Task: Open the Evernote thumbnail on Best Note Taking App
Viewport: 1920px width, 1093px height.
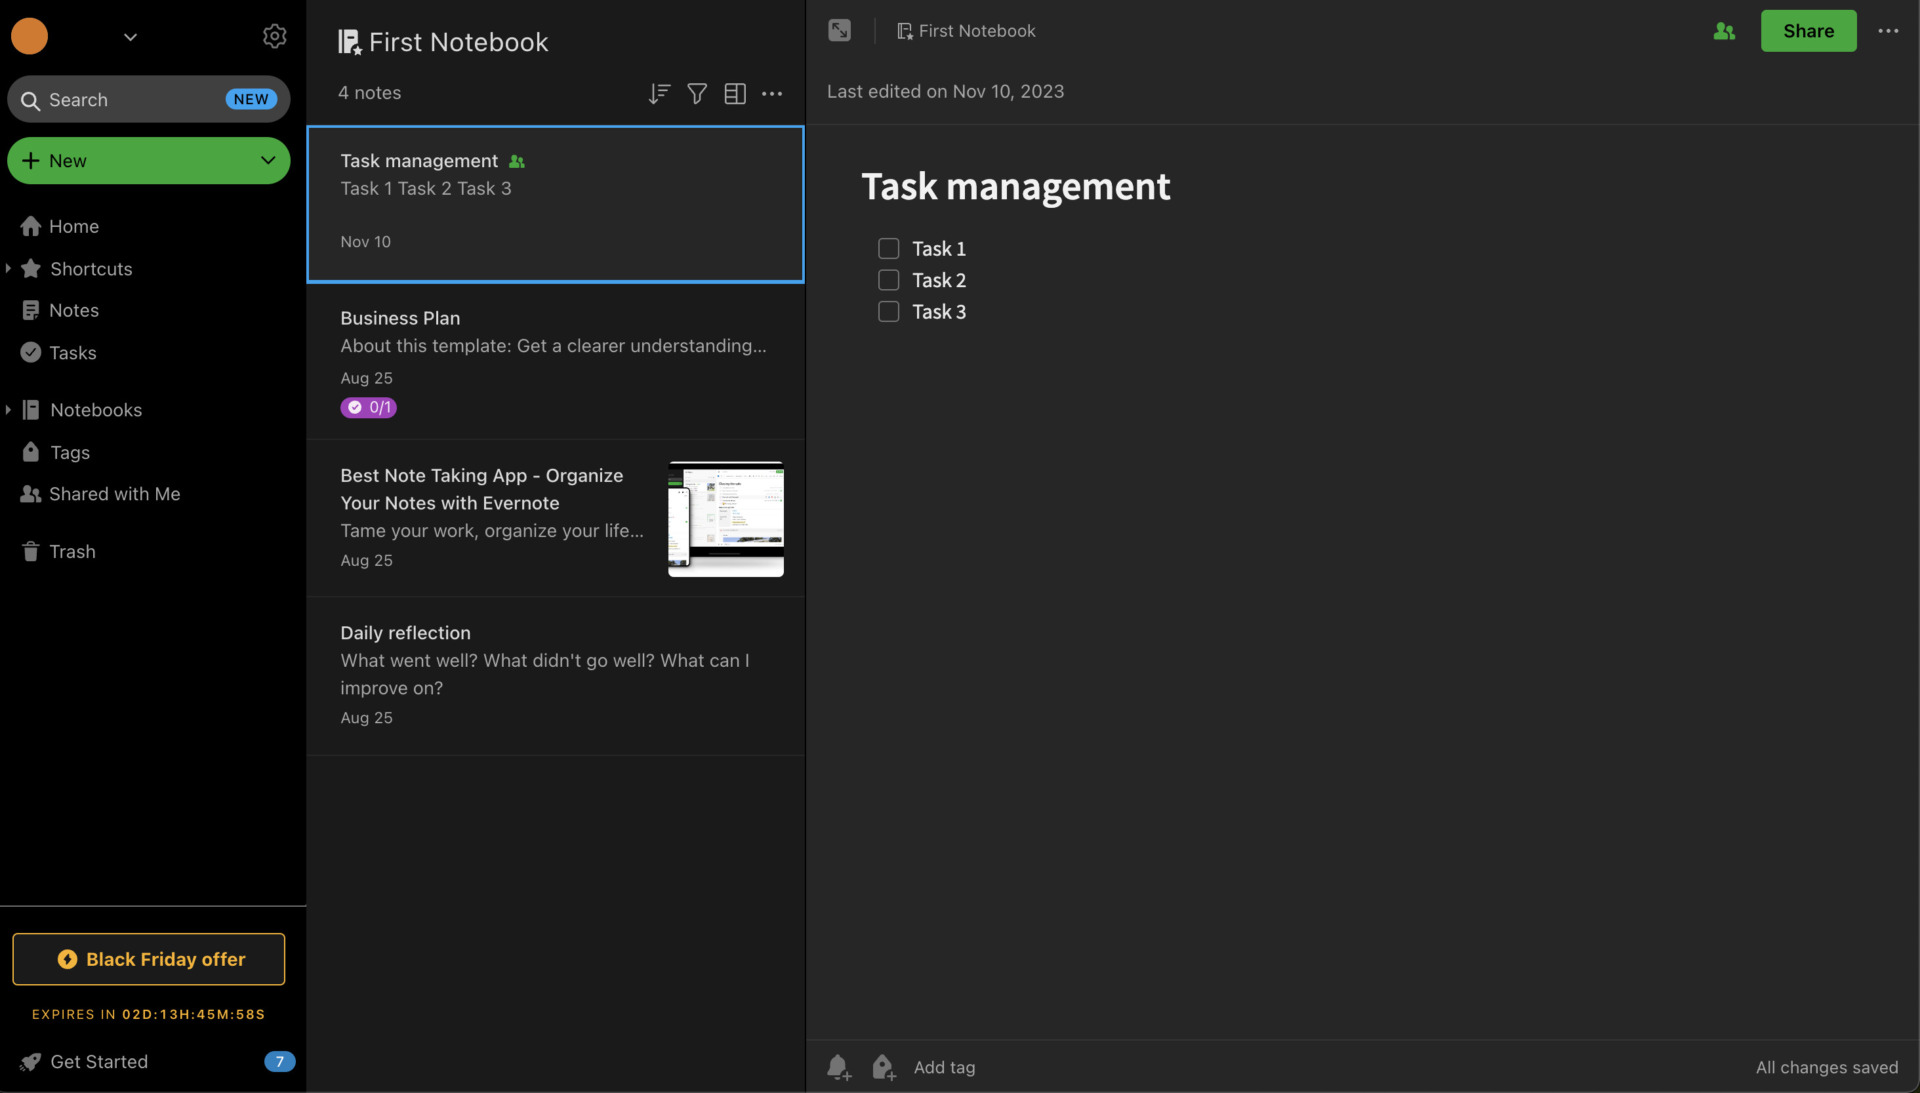Action: click(725, 518)
